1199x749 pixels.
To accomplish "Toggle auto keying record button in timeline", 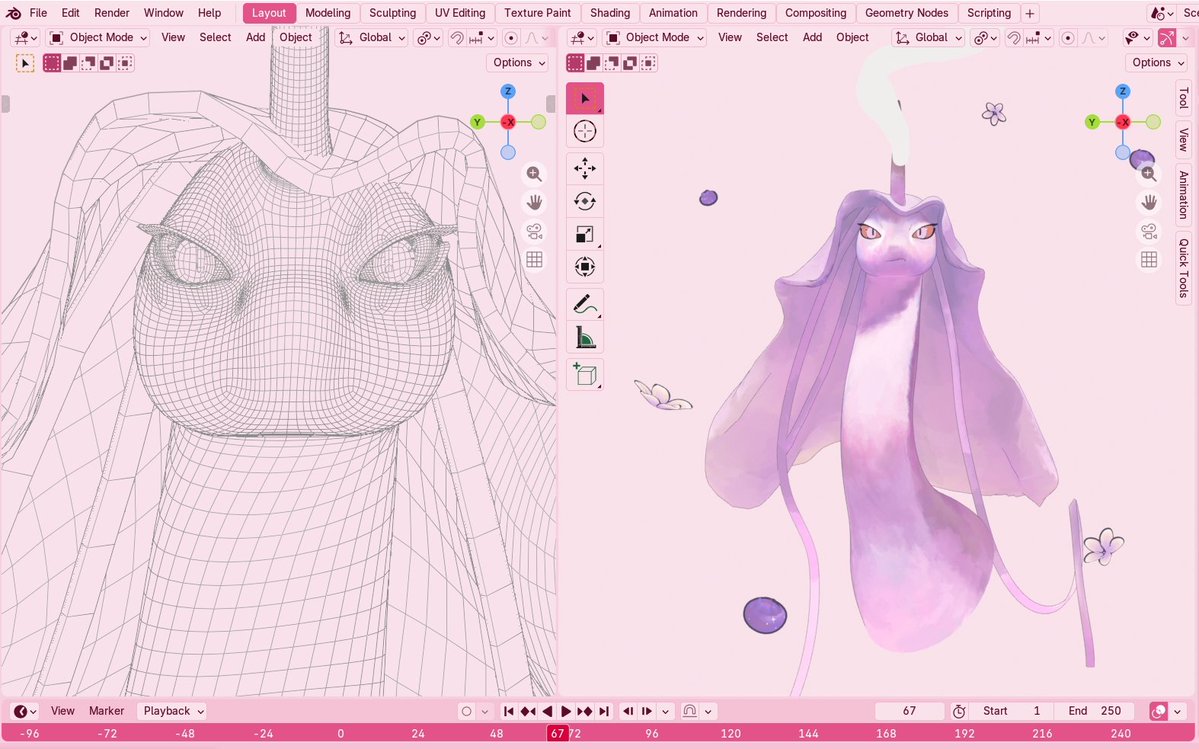I will [466, 711].
